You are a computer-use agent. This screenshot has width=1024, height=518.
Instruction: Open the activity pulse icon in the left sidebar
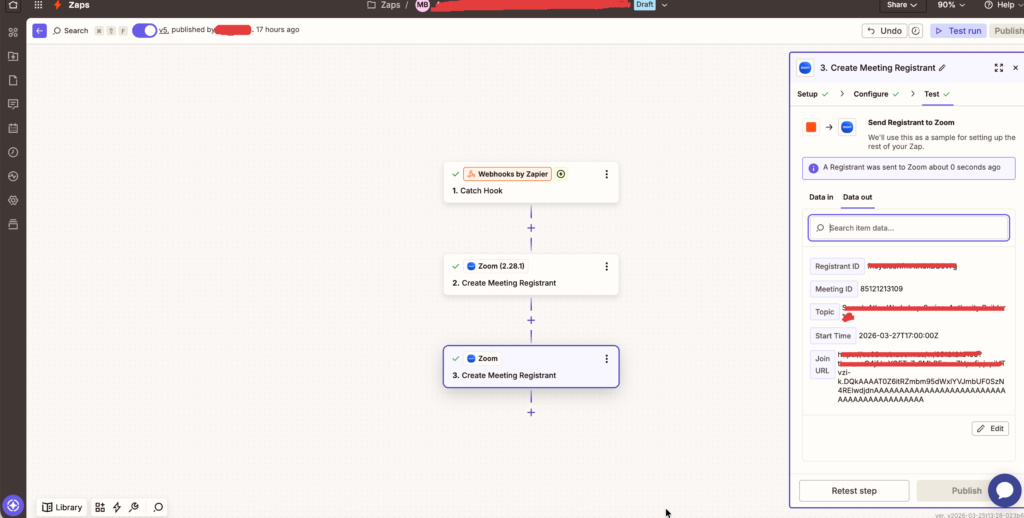pyautogui.click(x=12, y=176)
